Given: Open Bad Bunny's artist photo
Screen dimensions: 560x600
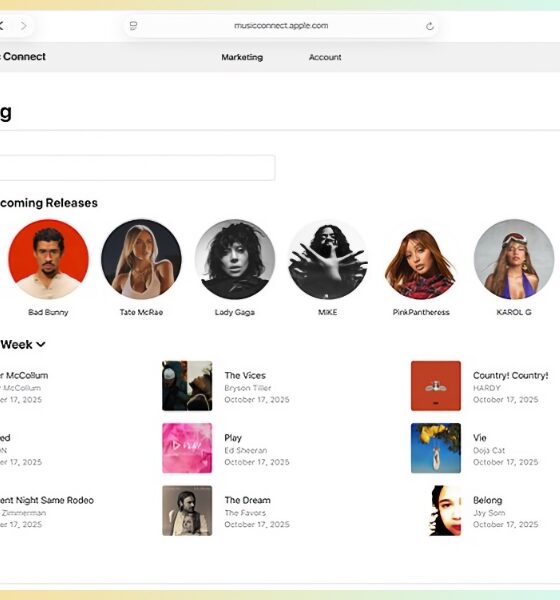Looking at the screenshot, I should tap(48, 259).
